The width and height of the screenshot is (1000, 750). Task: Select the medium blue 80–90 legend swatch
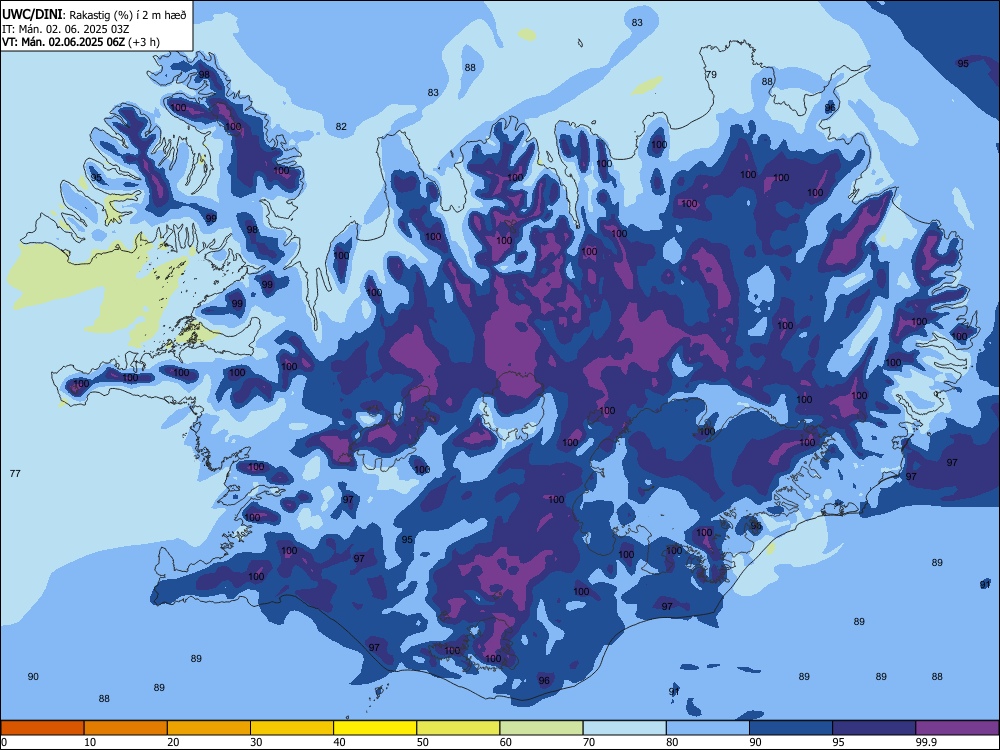click(x=708, y=728)
